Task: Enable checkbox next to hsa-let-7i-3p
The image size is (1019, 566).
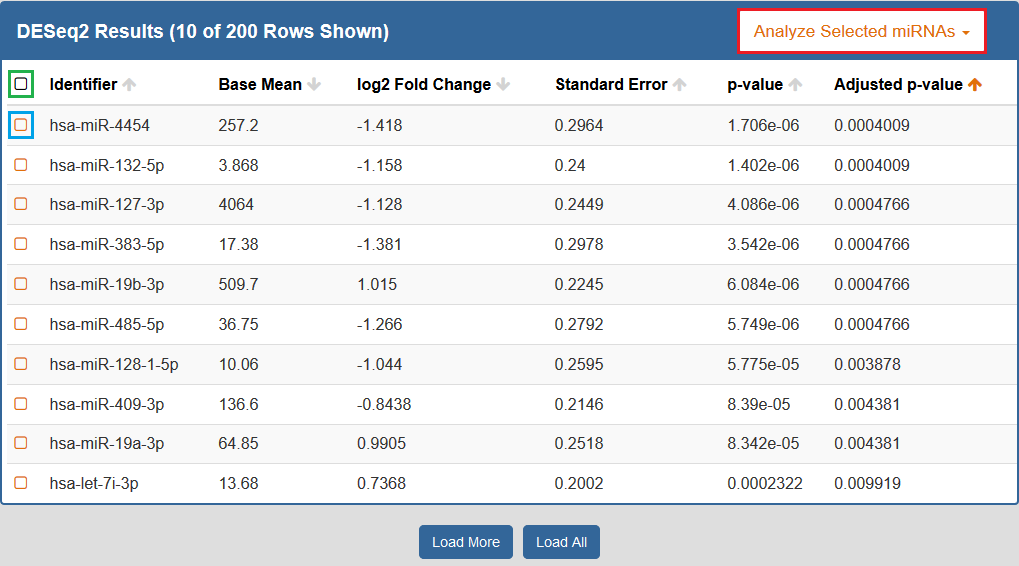Action: [21, 483]
